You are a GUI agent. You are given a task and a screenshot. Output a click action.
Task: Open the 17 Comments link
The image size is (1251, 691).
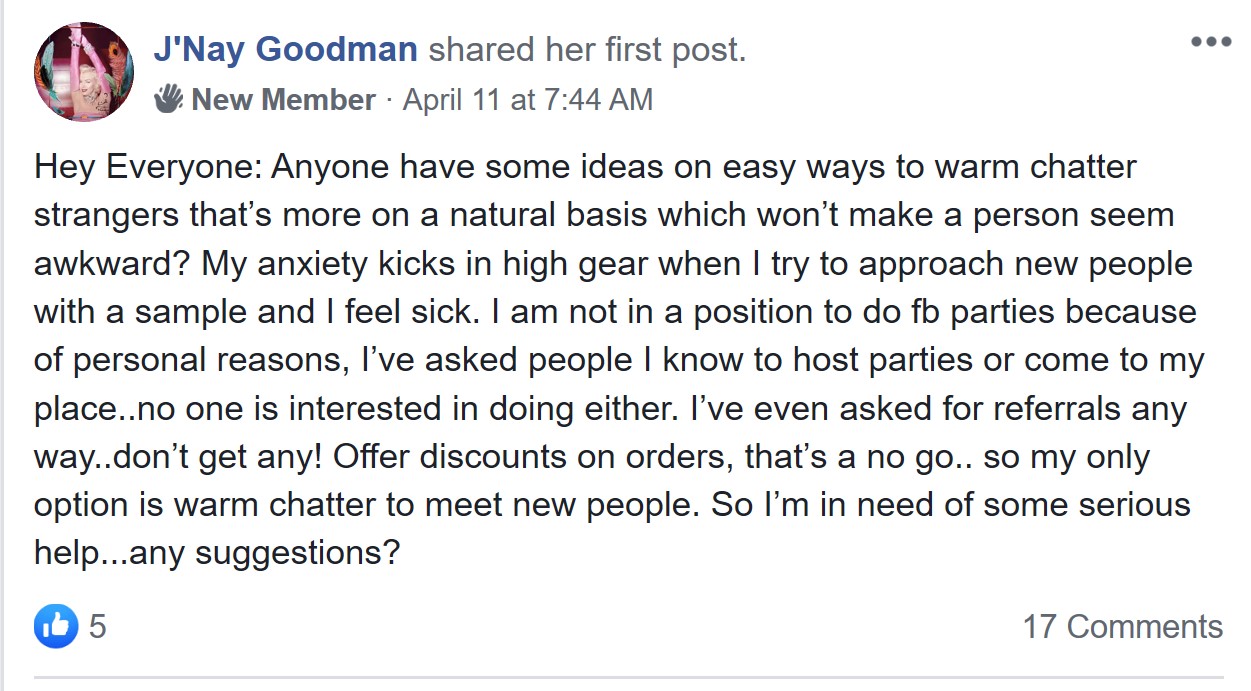(x=1122, y=627)
